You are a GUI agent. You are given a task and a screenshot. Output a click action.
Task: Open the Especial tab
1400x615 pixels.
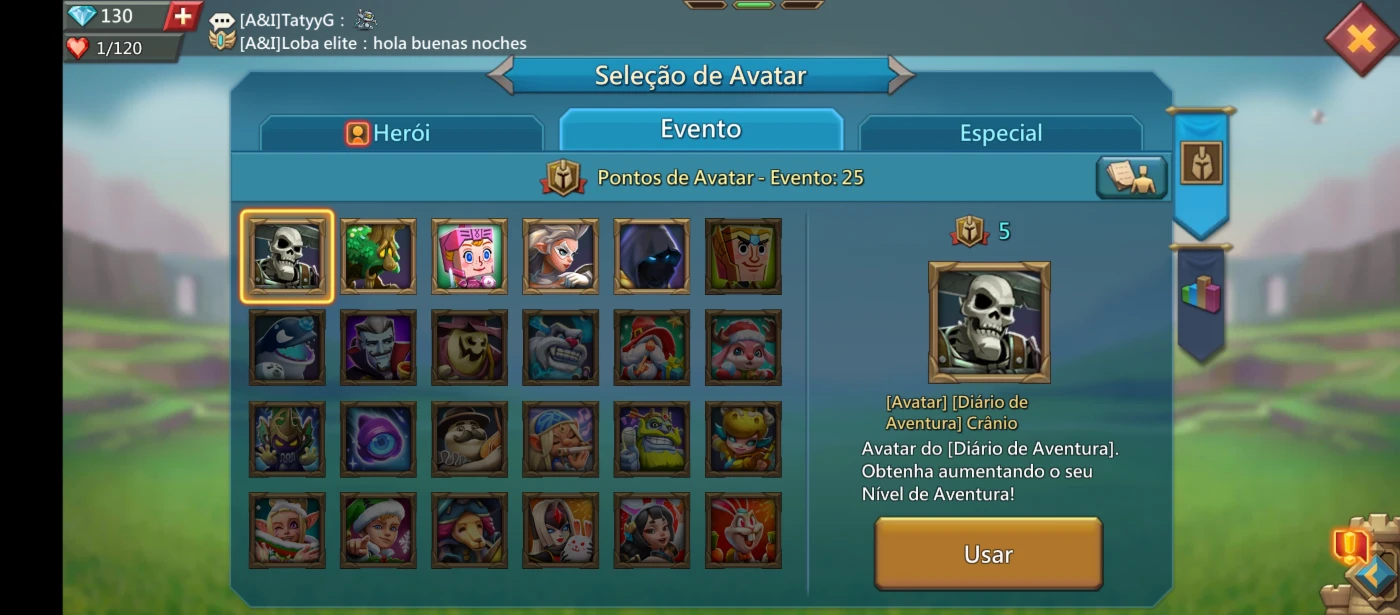pyautogui.click(x=1001, y=133)
